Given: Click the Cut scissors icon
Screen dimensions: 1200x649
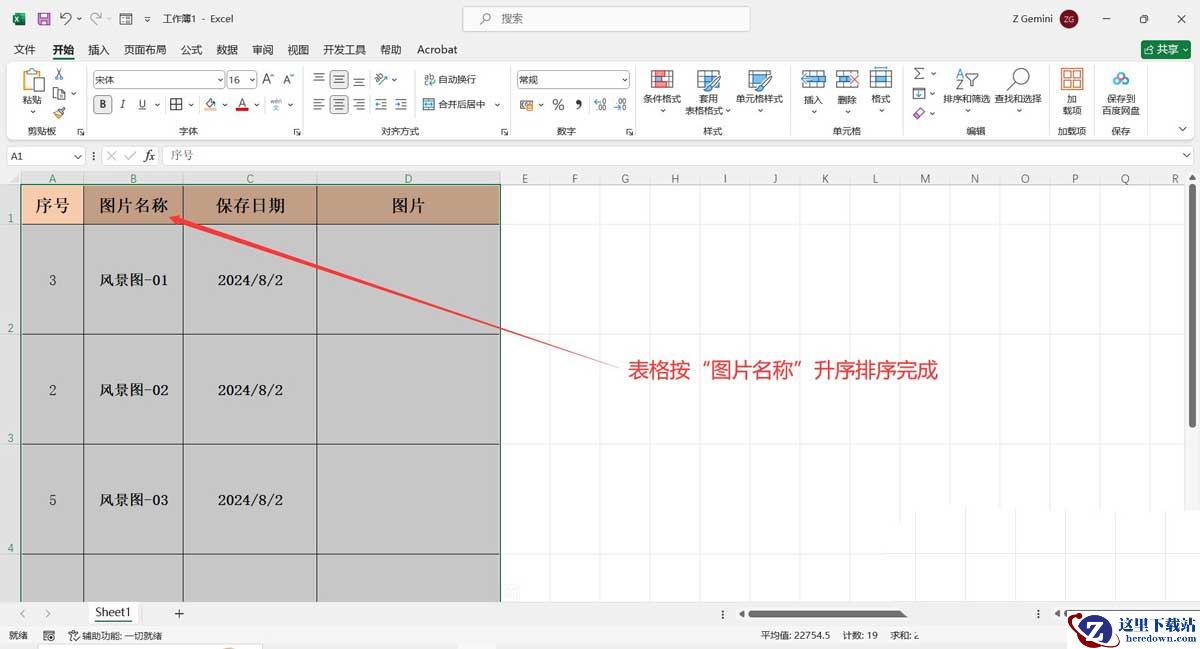Looking at the screenshot, I should point(59,74).
